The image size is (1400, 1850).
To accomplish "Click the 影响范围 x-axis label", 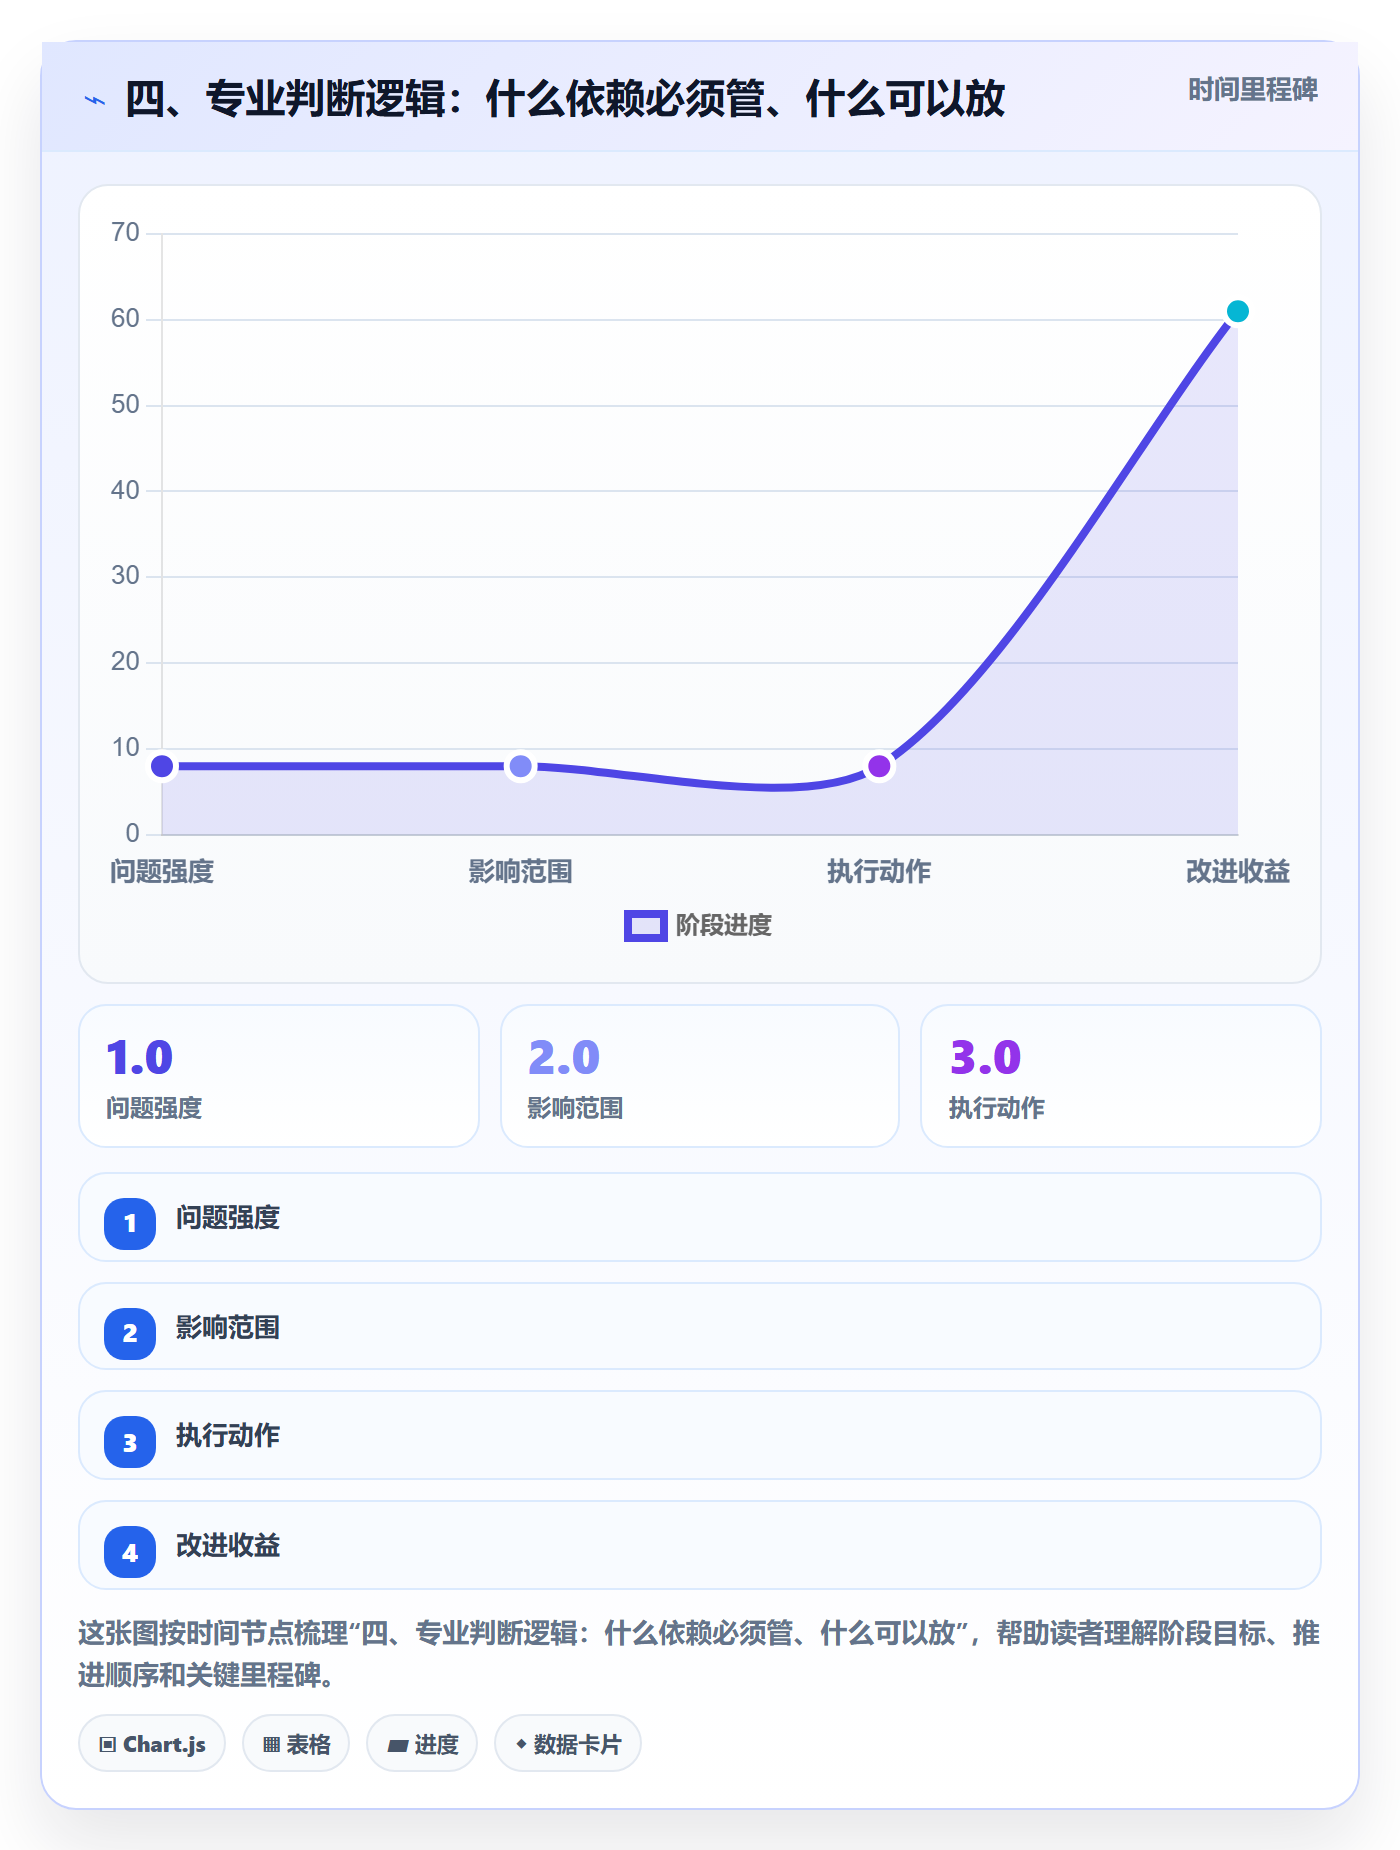I will 520,872.
